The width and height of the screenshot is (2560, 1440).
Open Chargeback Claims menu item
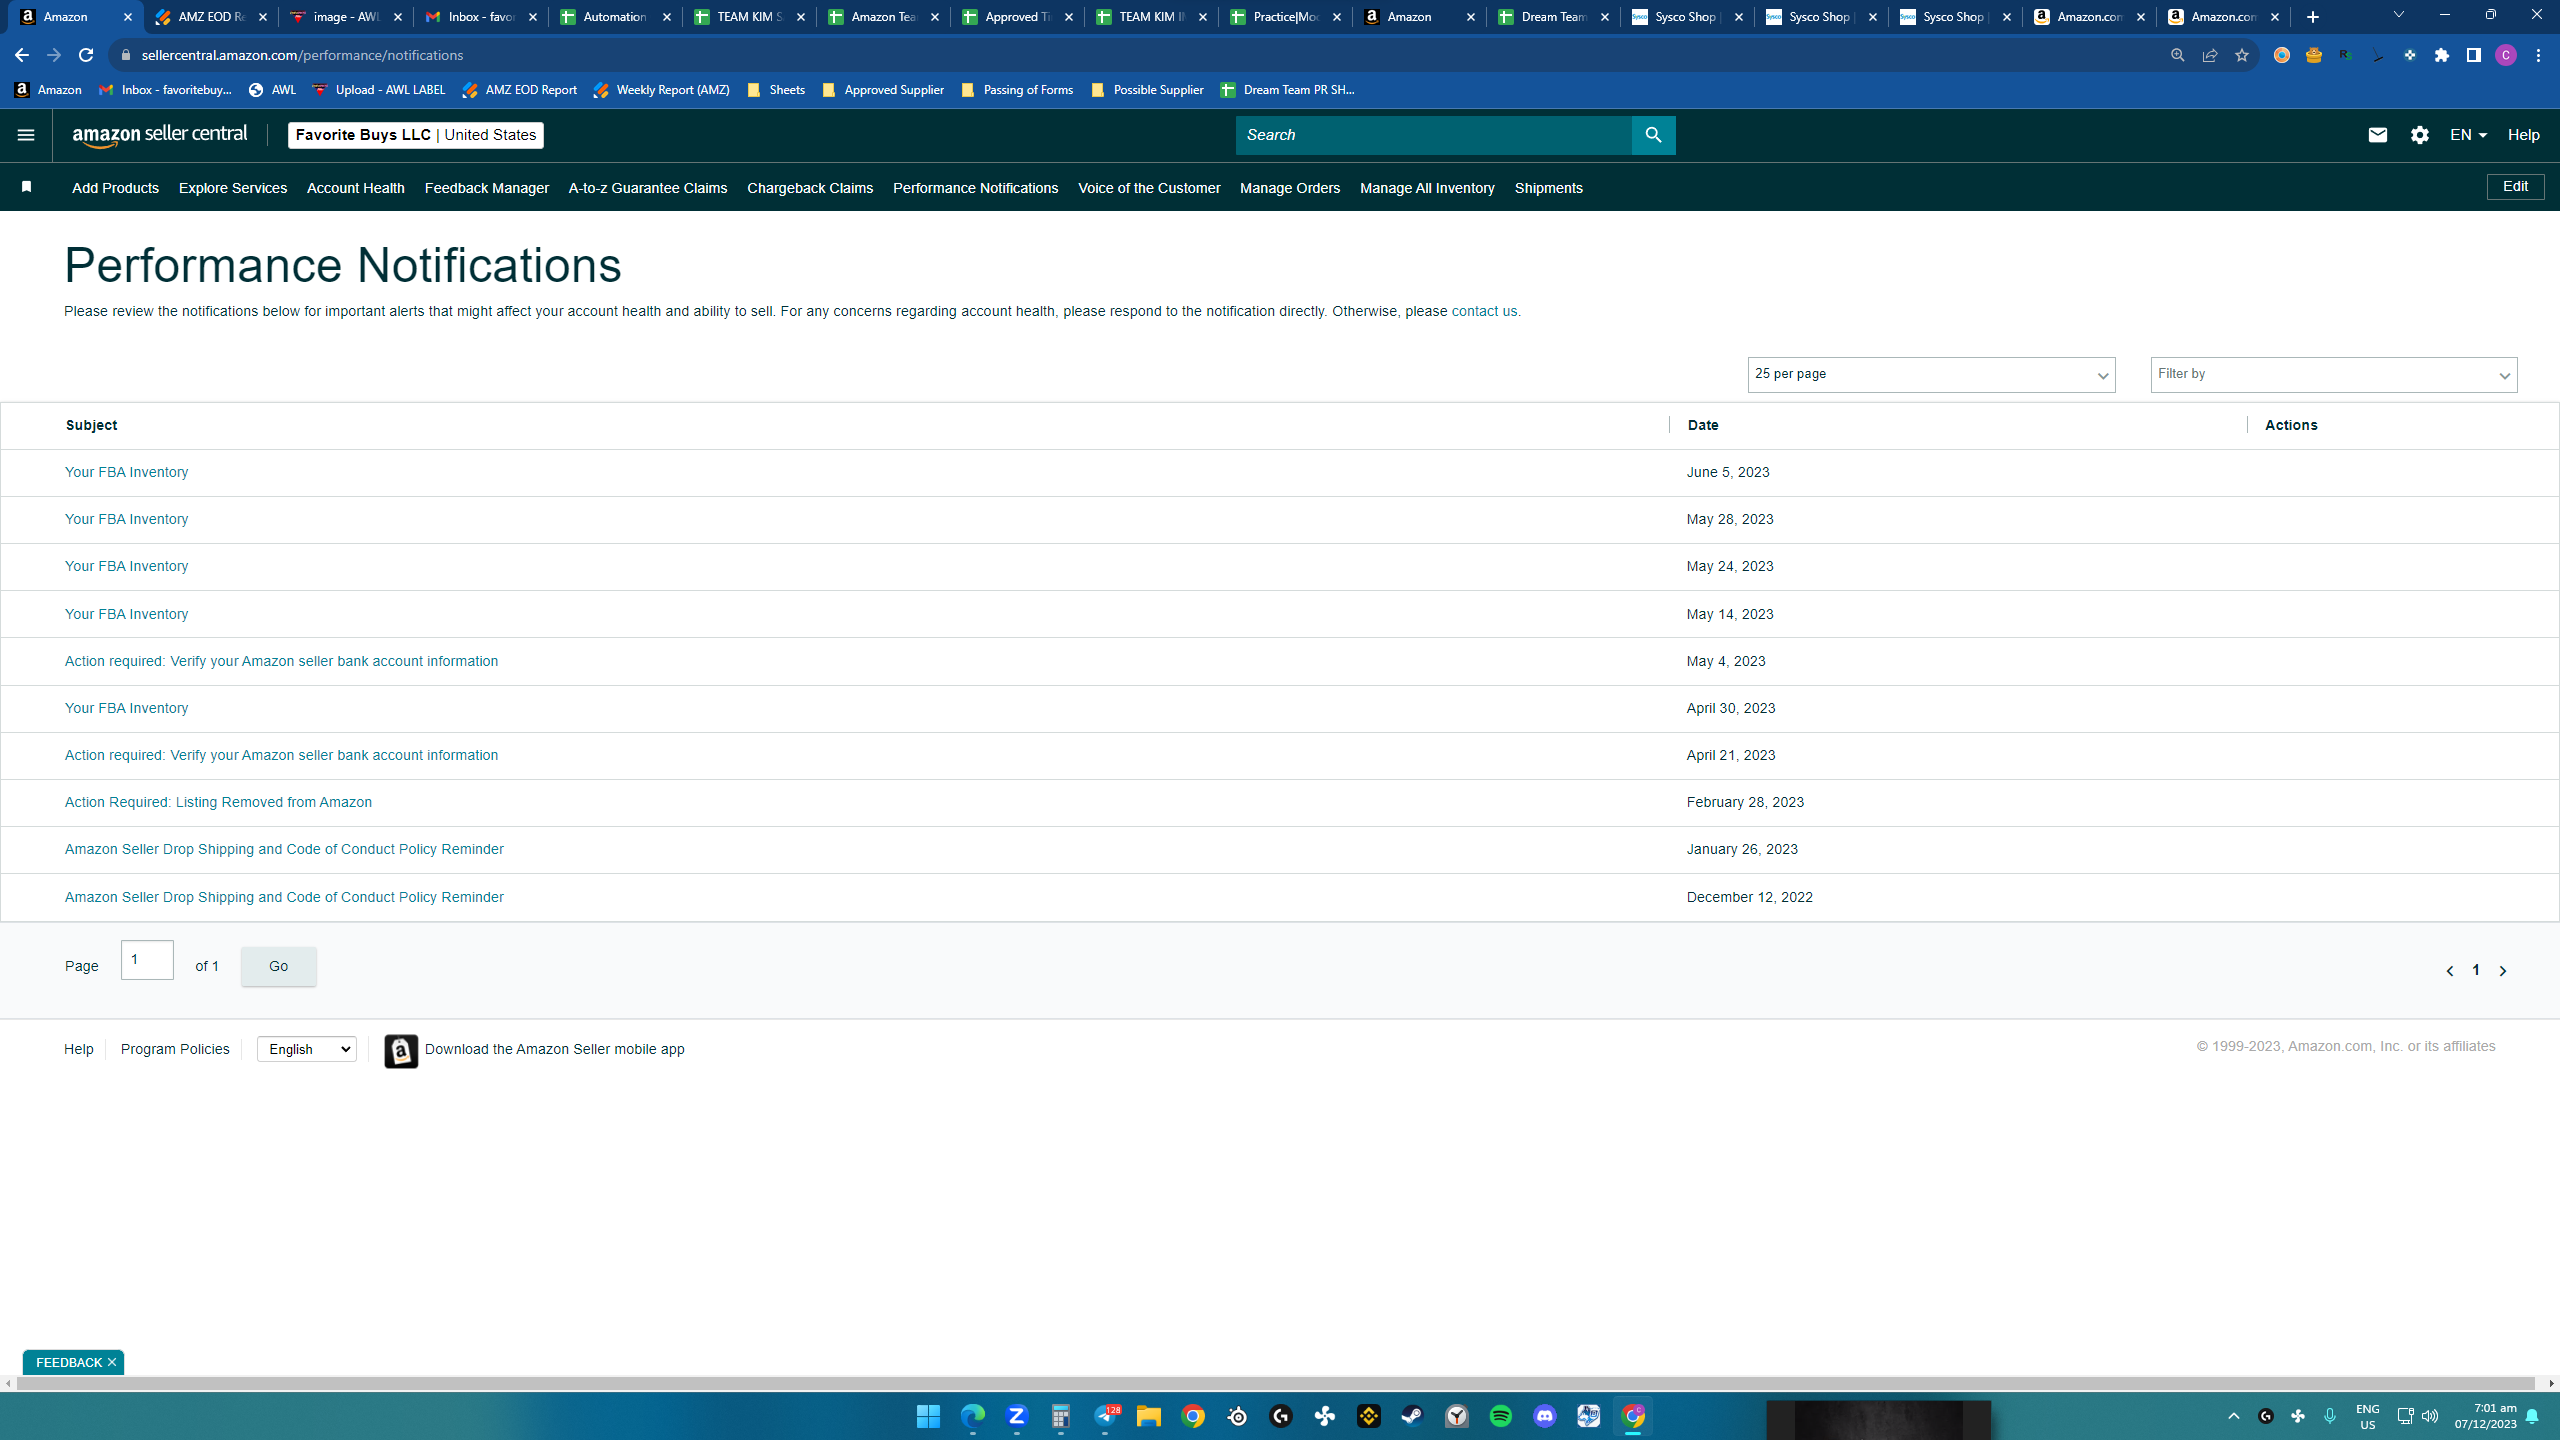[x=810, y=188]
